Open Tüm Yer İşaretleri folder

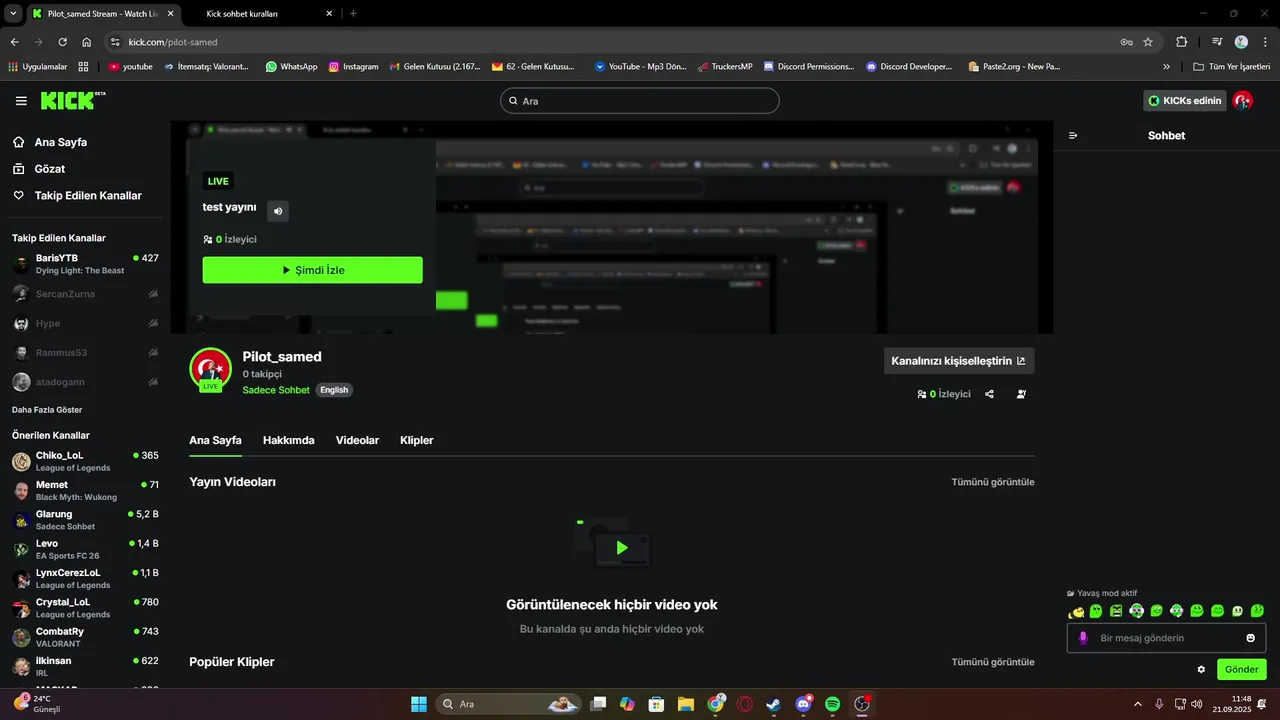pyautogui.click(x=1231, y=66)
